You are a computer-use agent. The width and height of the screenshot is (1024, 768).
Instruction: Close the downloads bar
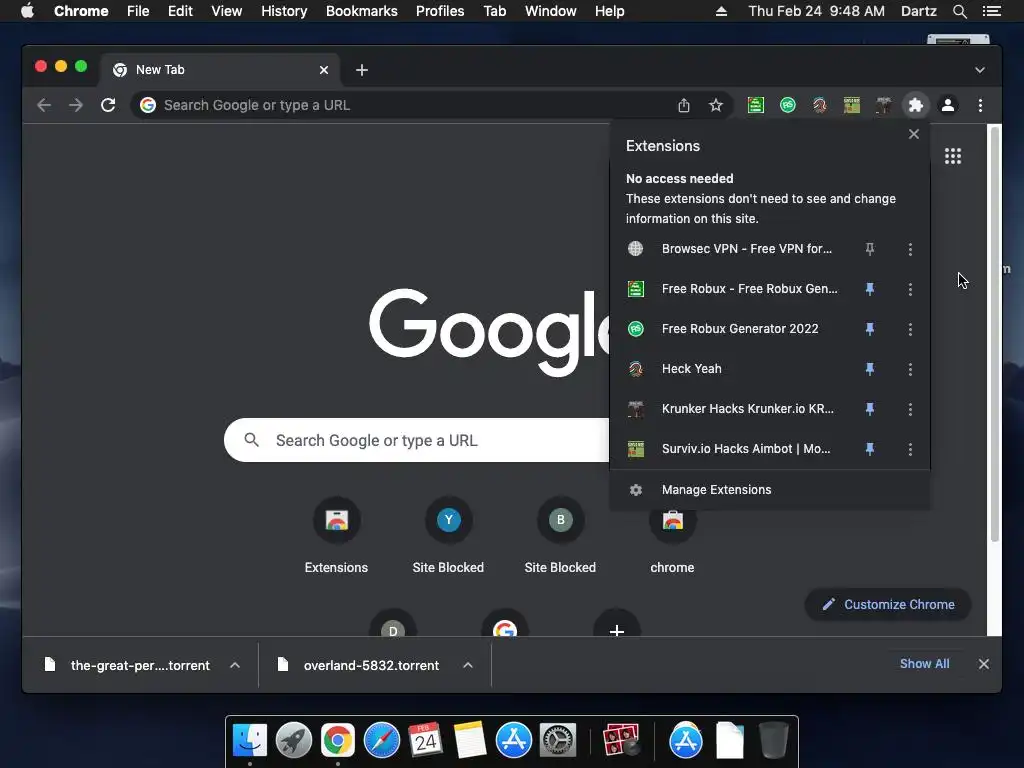[984, 664]
